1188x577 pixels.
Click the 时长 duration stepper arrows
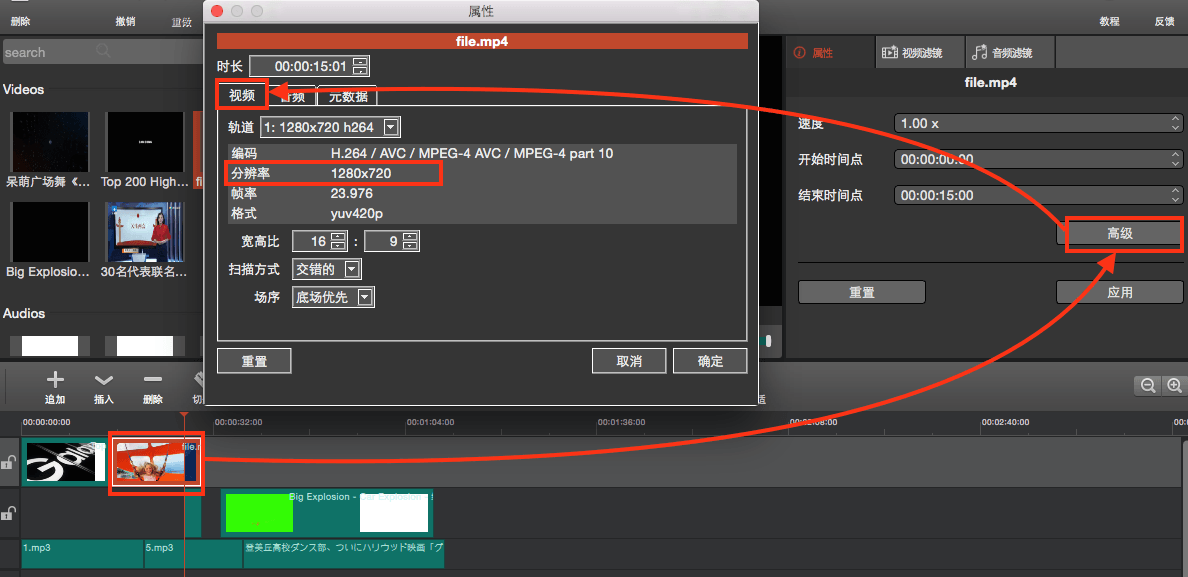click(x=361, y=67)
